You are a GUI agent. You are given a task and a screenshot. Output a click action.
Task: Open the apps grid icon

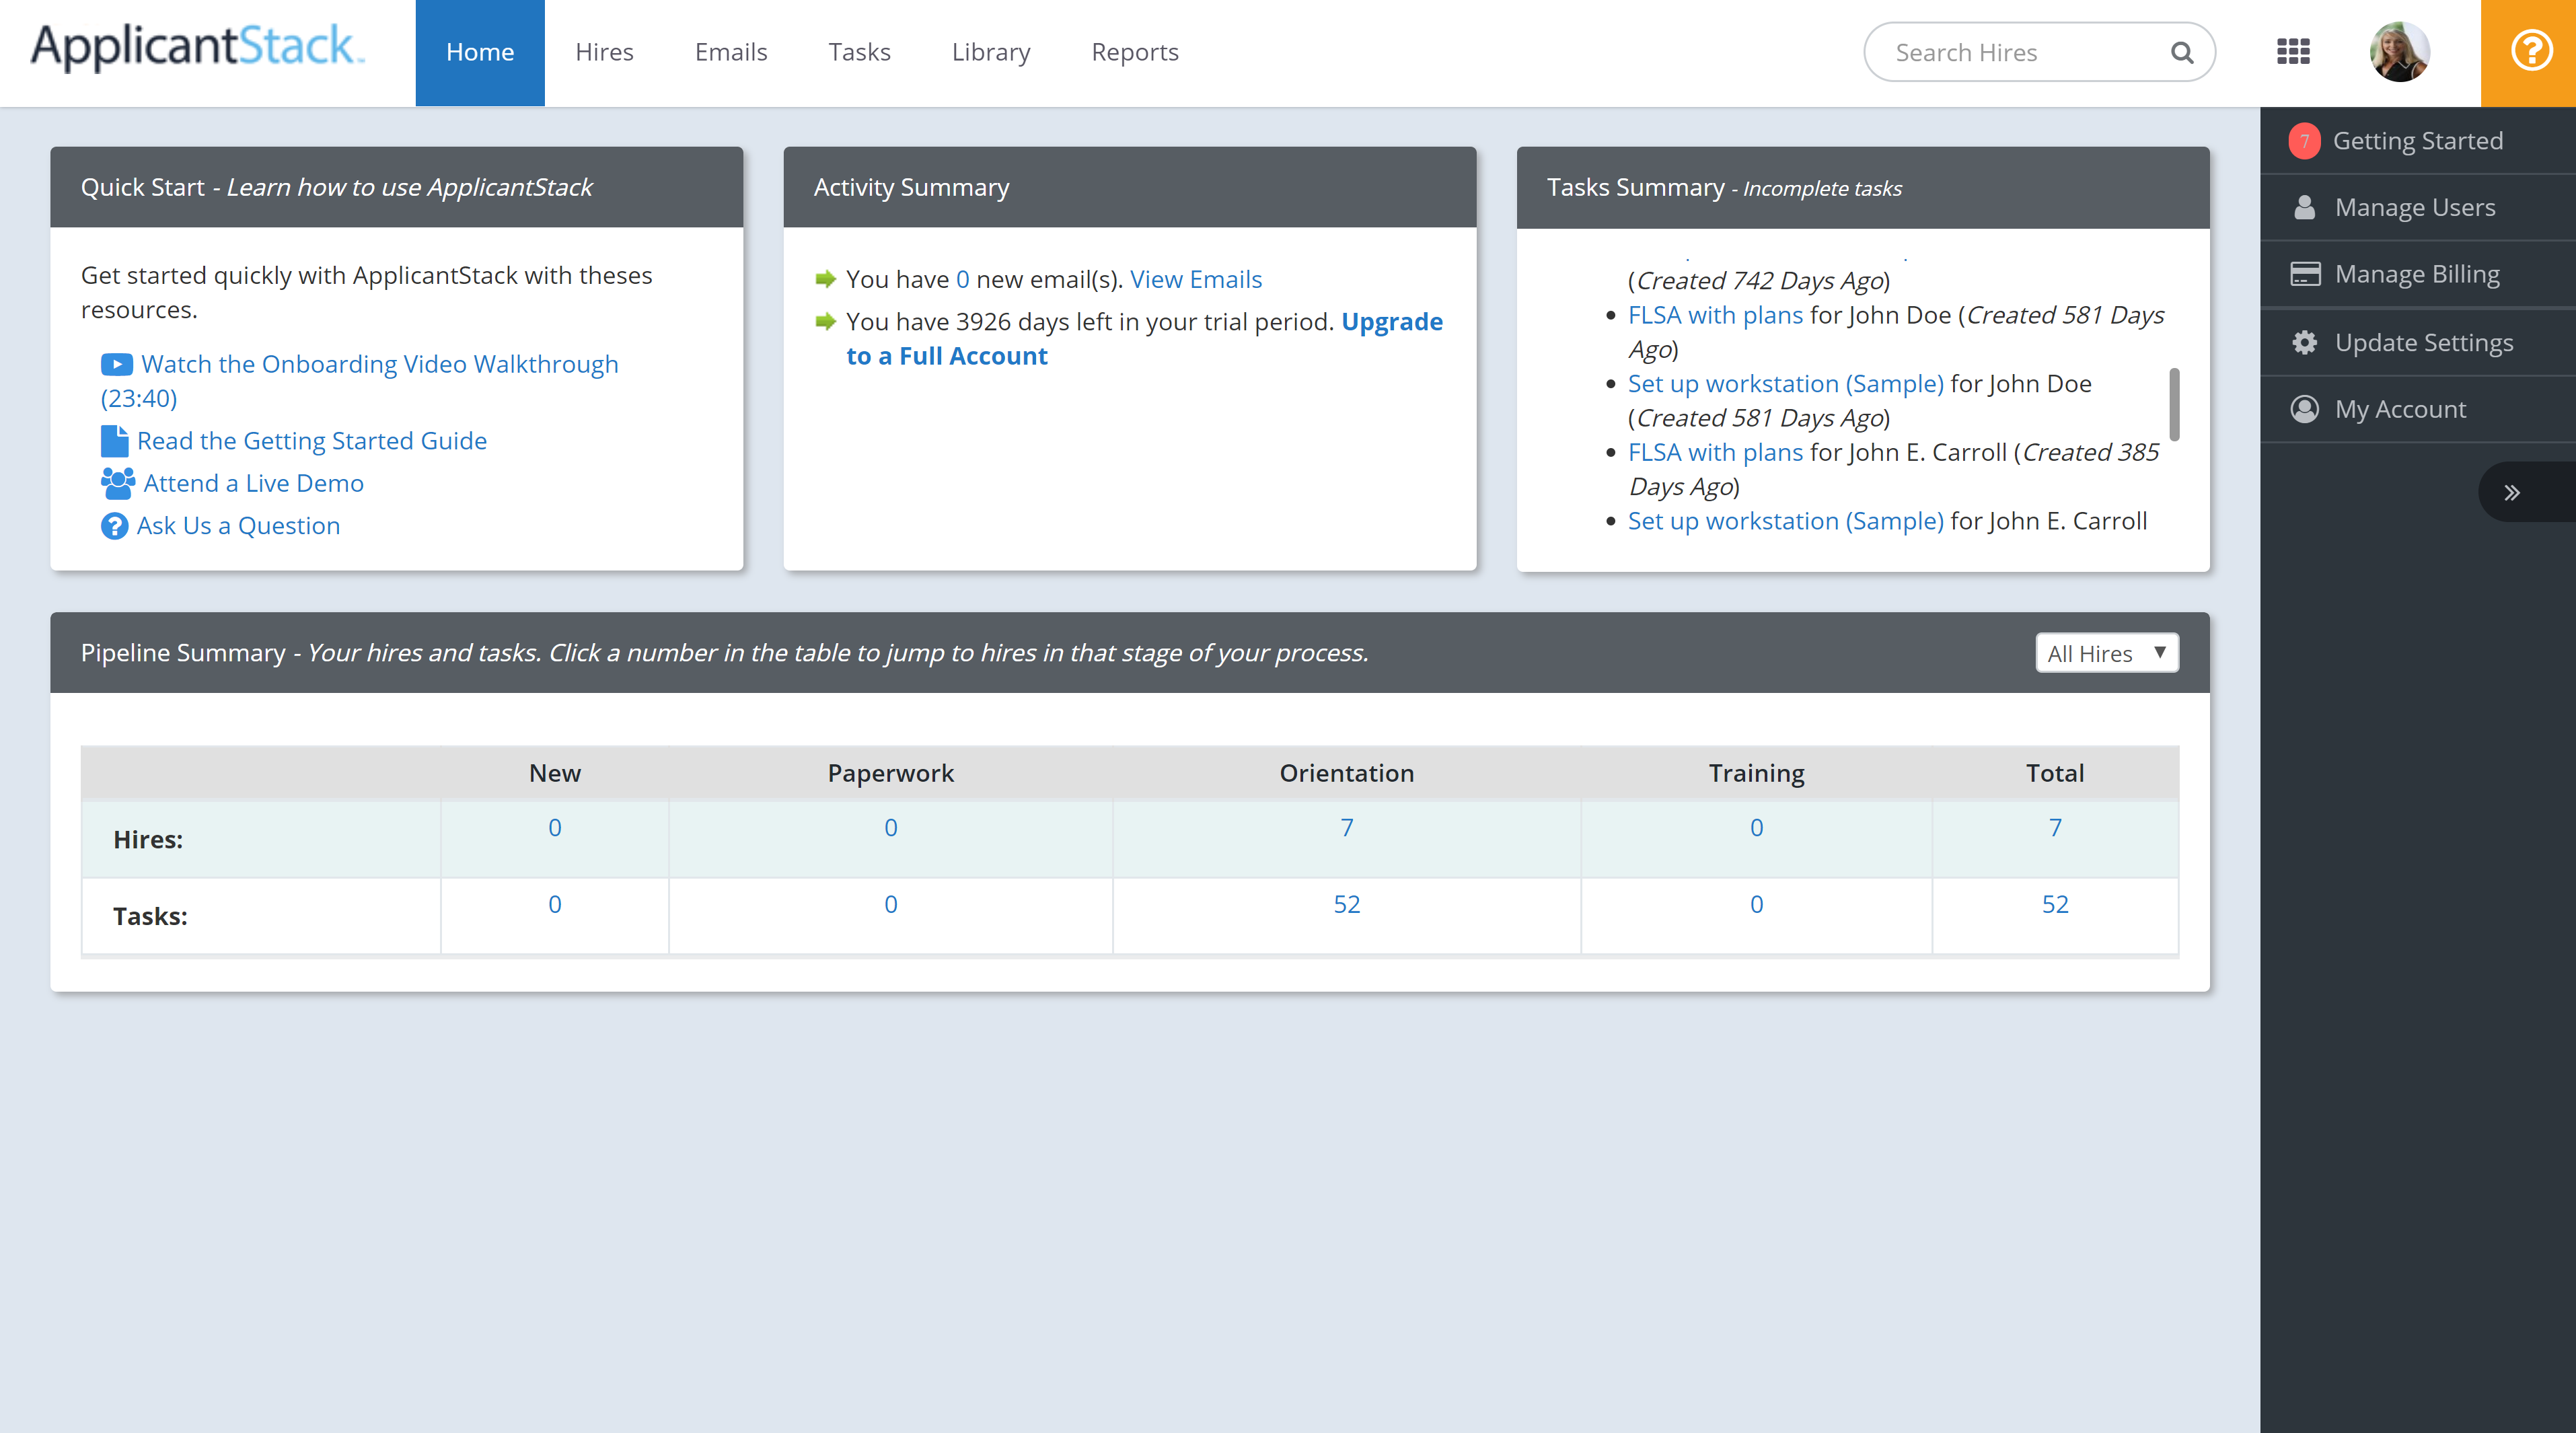(x=2293, y=52)
